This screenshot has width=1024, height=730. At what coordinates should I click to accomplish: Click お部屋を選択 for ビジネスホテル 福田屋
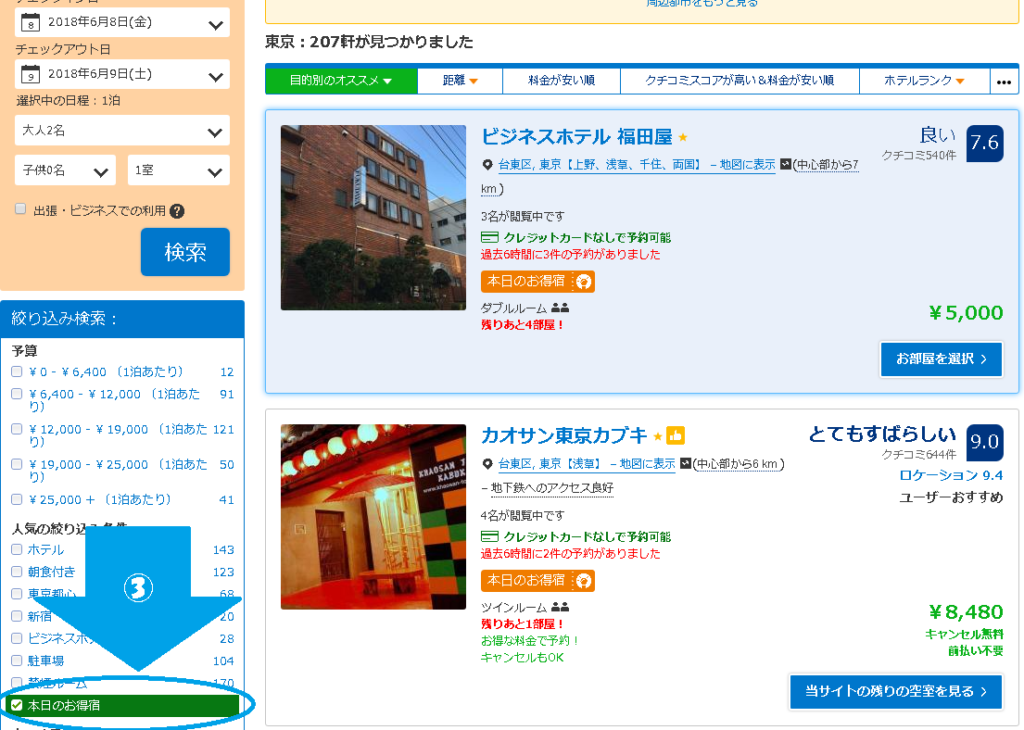[x=940, y=359]
